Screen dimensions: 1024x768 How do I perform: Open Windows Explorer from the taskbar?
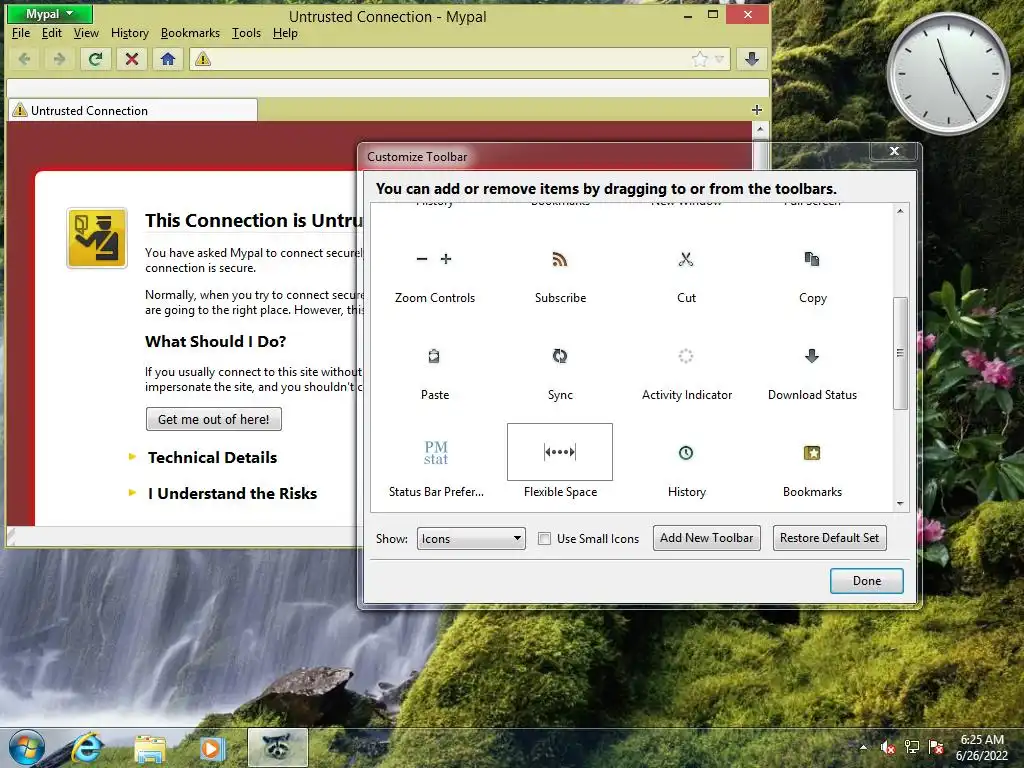click(x=150, y=748)
